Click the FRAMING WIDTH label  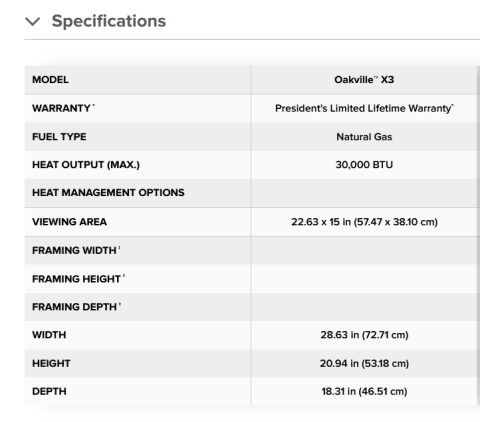(76, 250)
